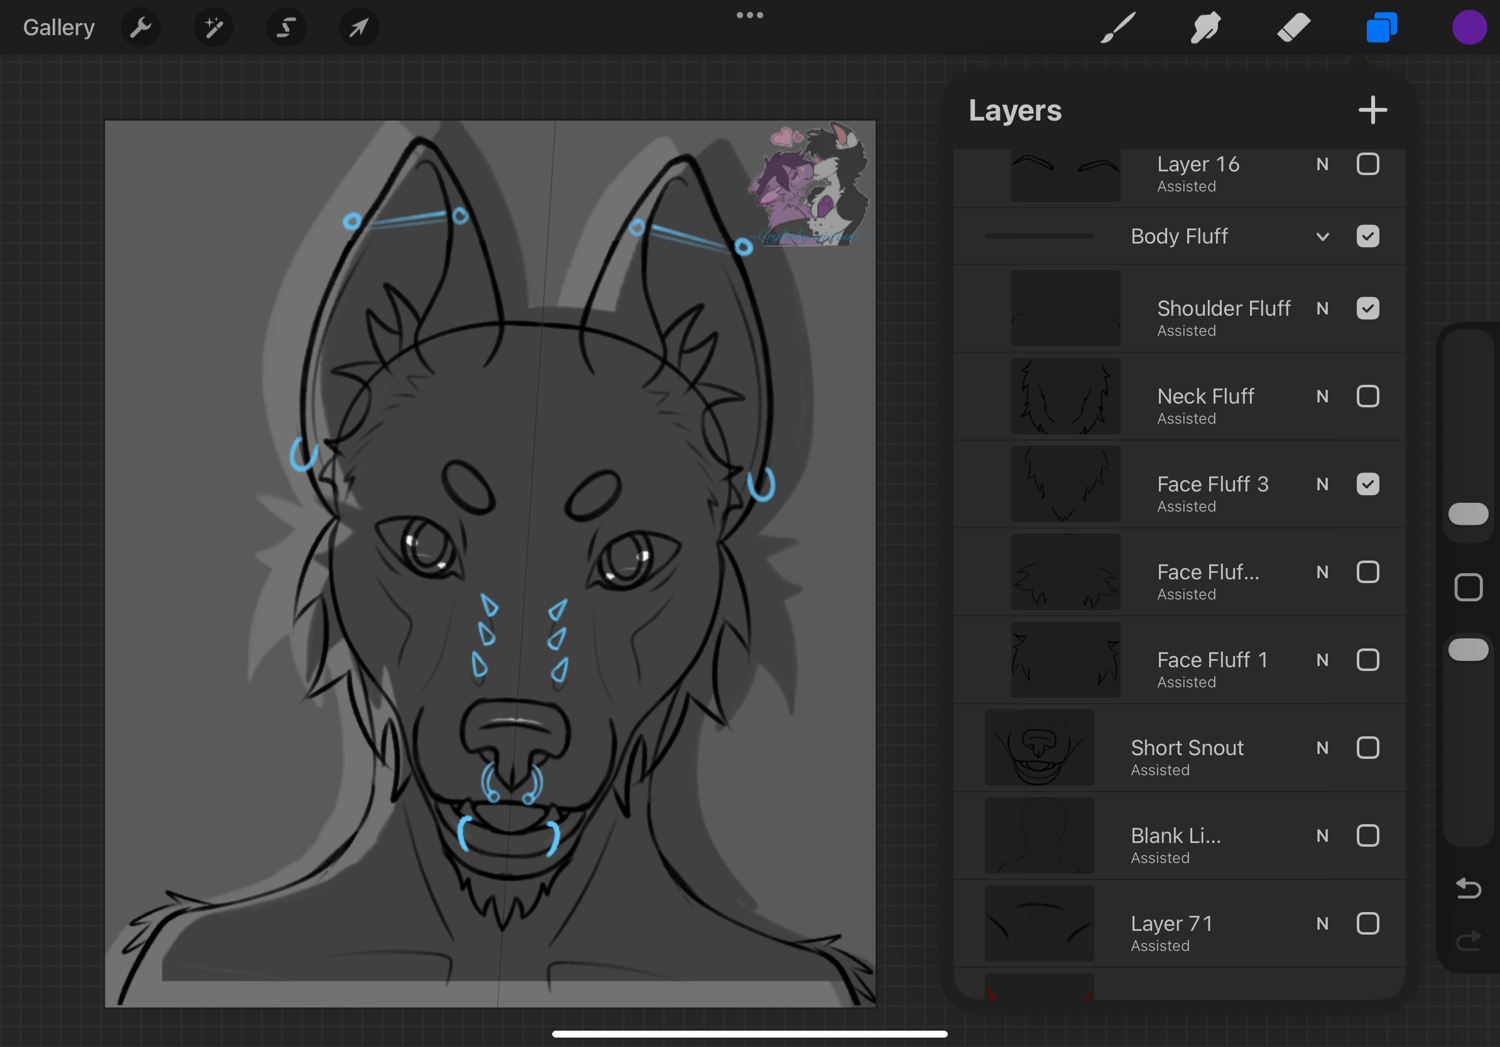Show the Short Snout layer
The height and width of the screenshot is (1047, 1500).
(1368, 748)
